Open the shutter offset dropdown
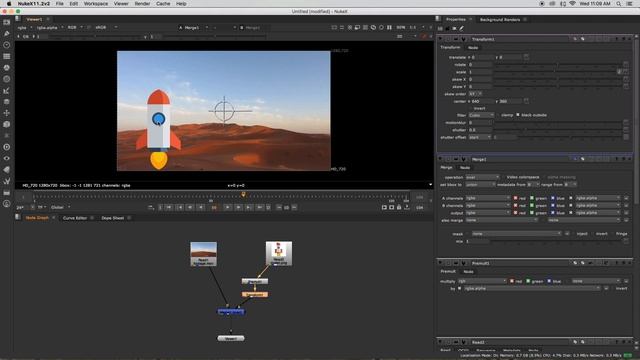 pos(480,137)
